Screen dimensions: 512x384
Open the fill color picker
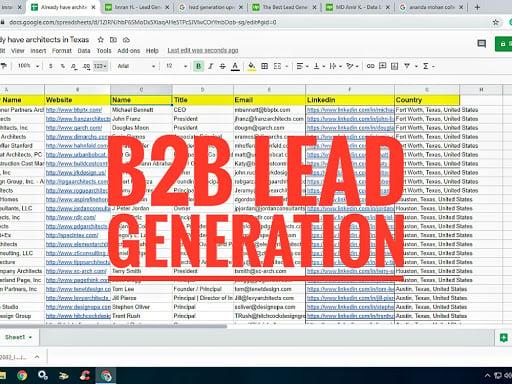[252, 66]
